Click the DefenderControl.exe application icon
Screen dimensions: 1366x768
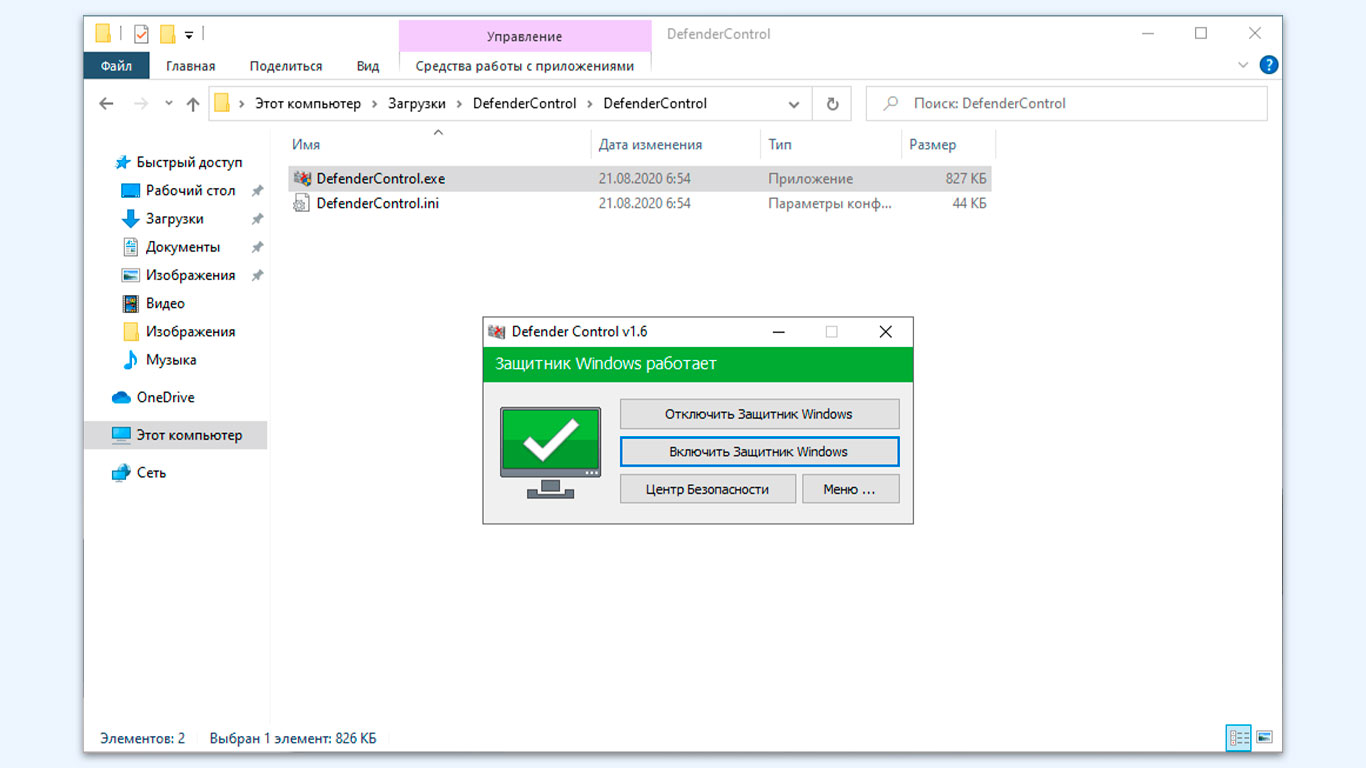click(x=302, y=179)
